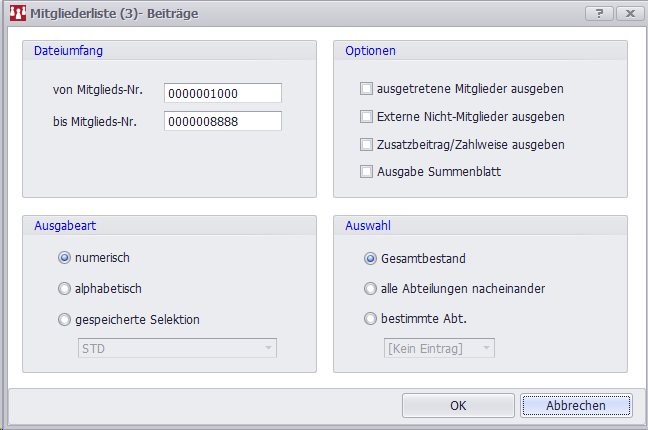This screenshot has height=430, width=648.
Task: Select 'gespeicherte Selektion' radio option
Action: (65, 319)
